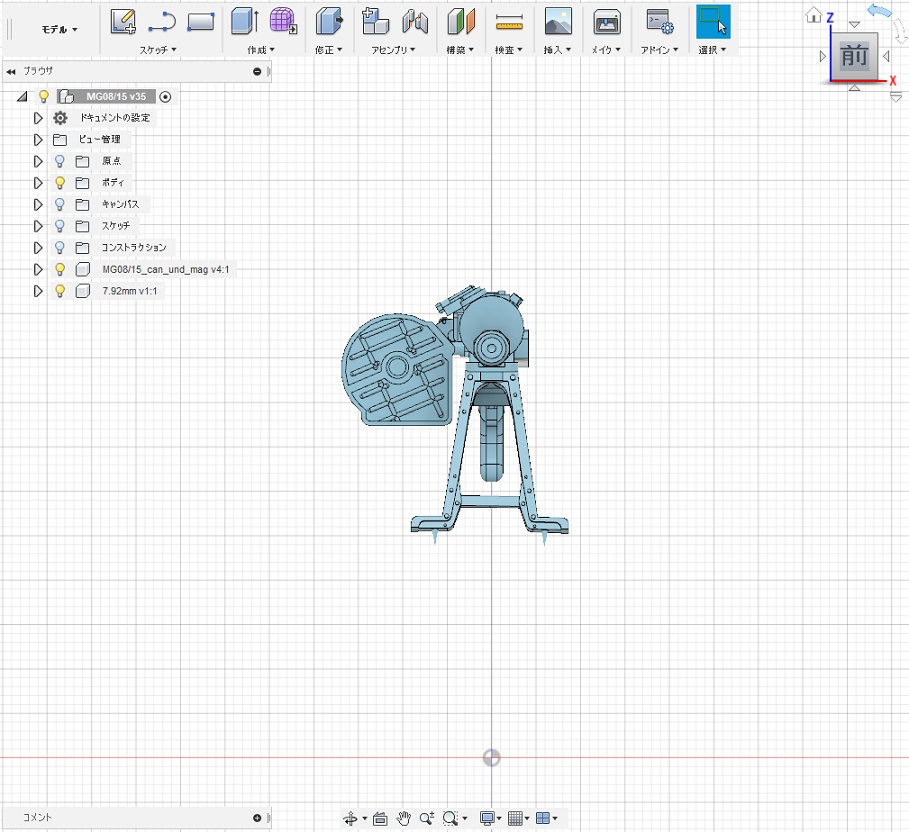Image resolution: width=909 pixels, height=832 pixels.
Task: Click the Look At icon in navigation bar
Action: 380,818
